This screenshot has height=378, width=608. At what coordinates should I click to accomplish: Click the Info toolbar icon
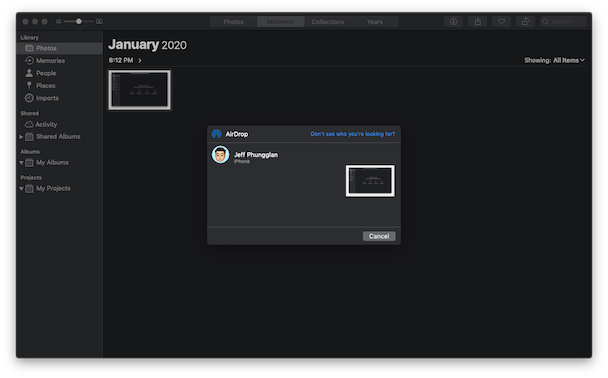(453, 22)
